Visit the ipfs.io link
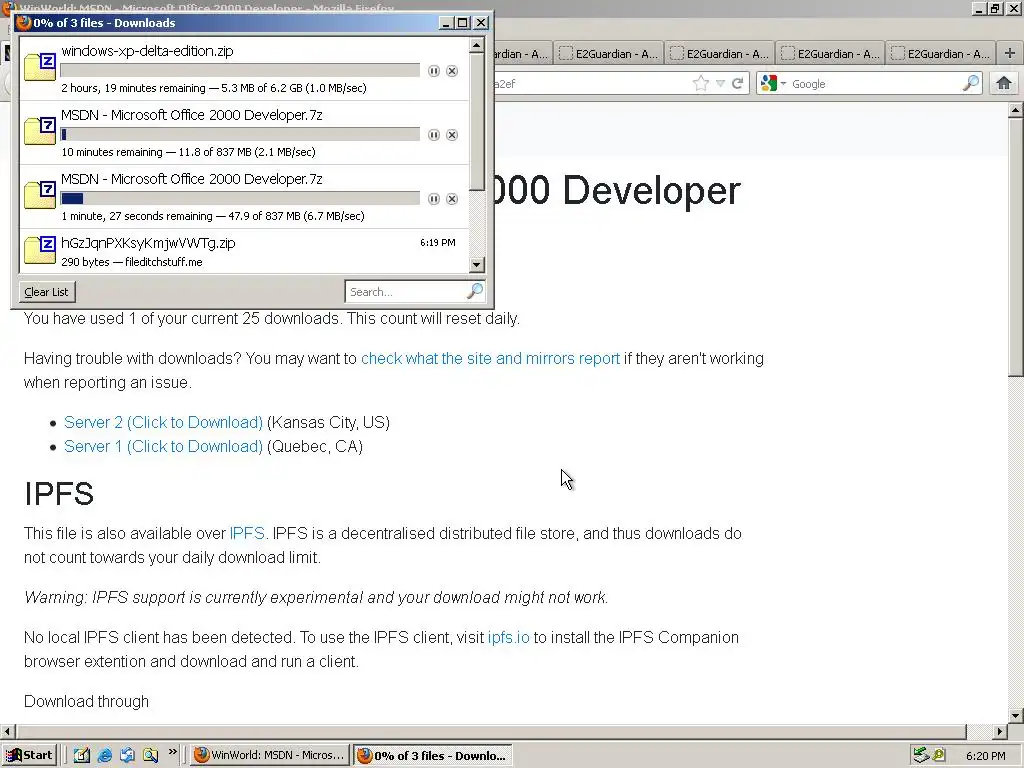Image resolution: width=1024 pixels, height=768 pixels. (x=509, y=637)
